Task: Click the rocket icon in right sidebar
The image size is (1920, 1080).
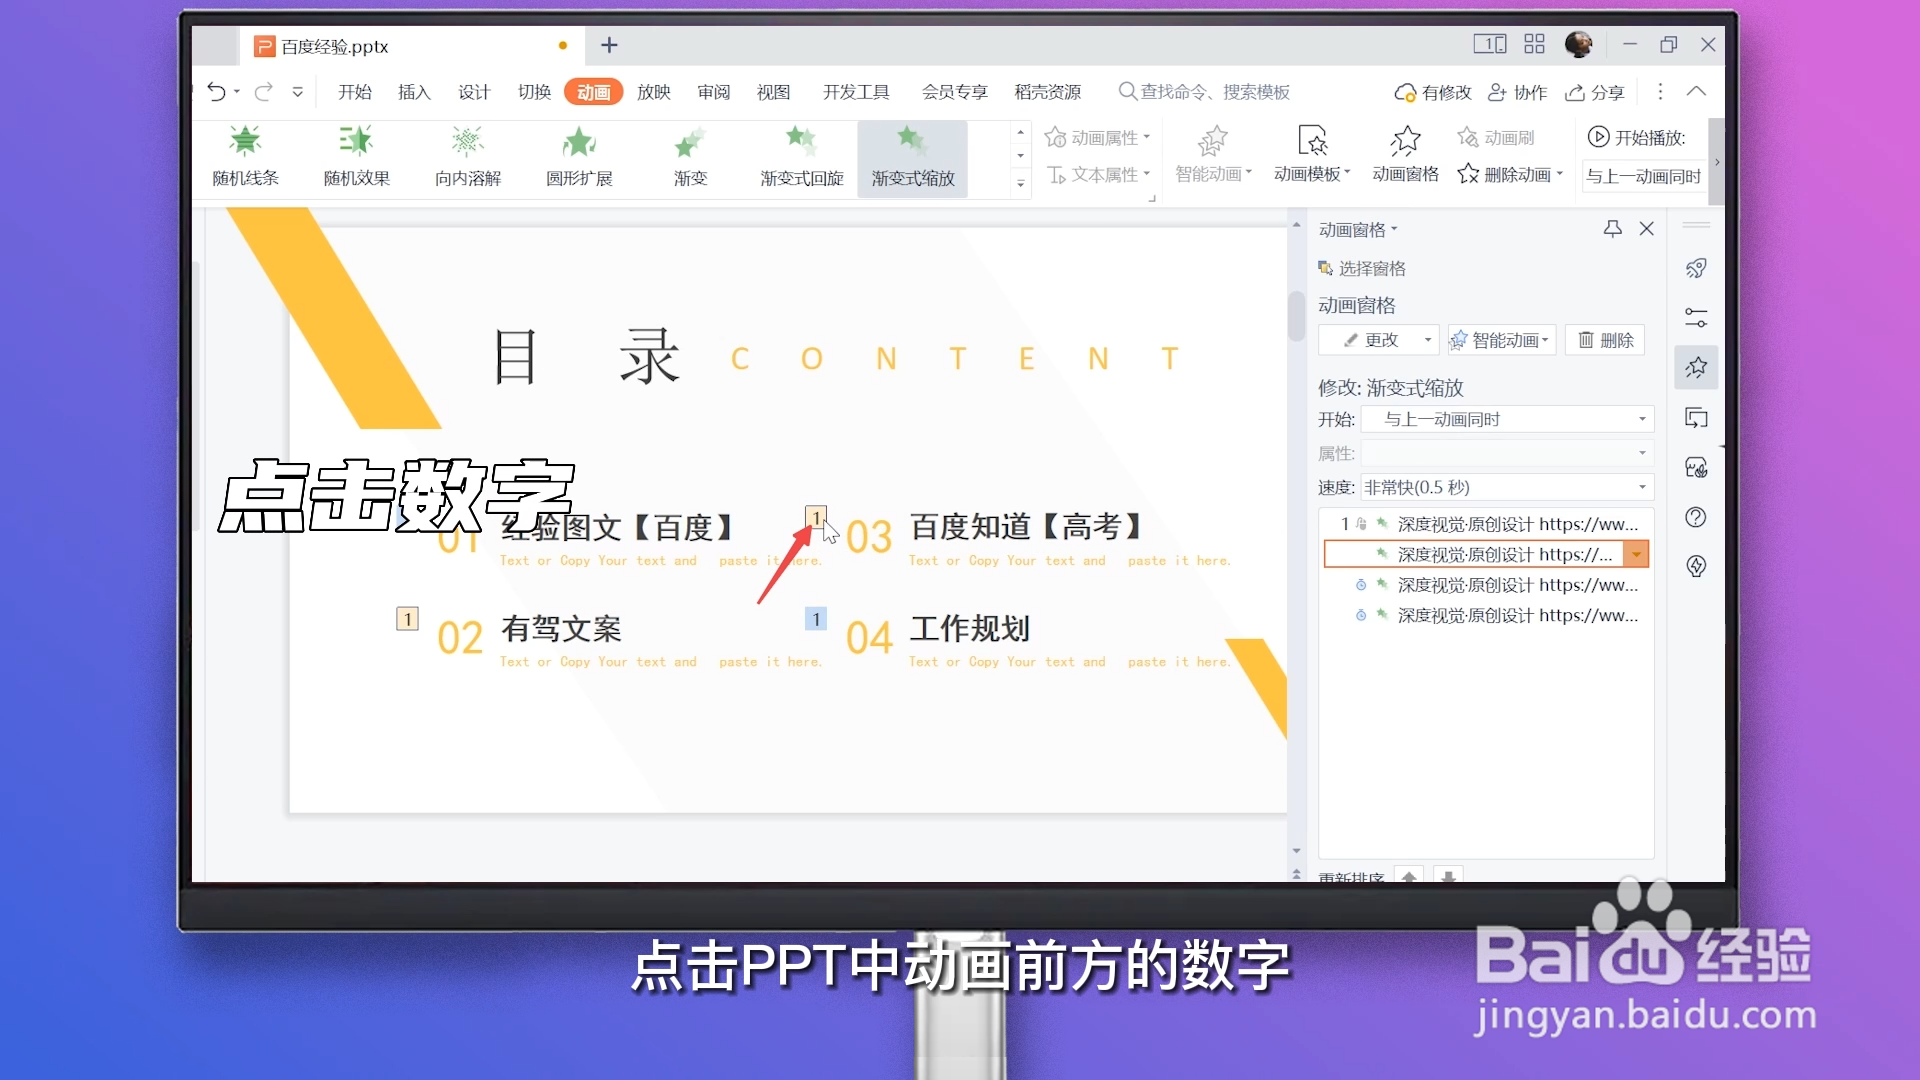Action: (1696, 268)
